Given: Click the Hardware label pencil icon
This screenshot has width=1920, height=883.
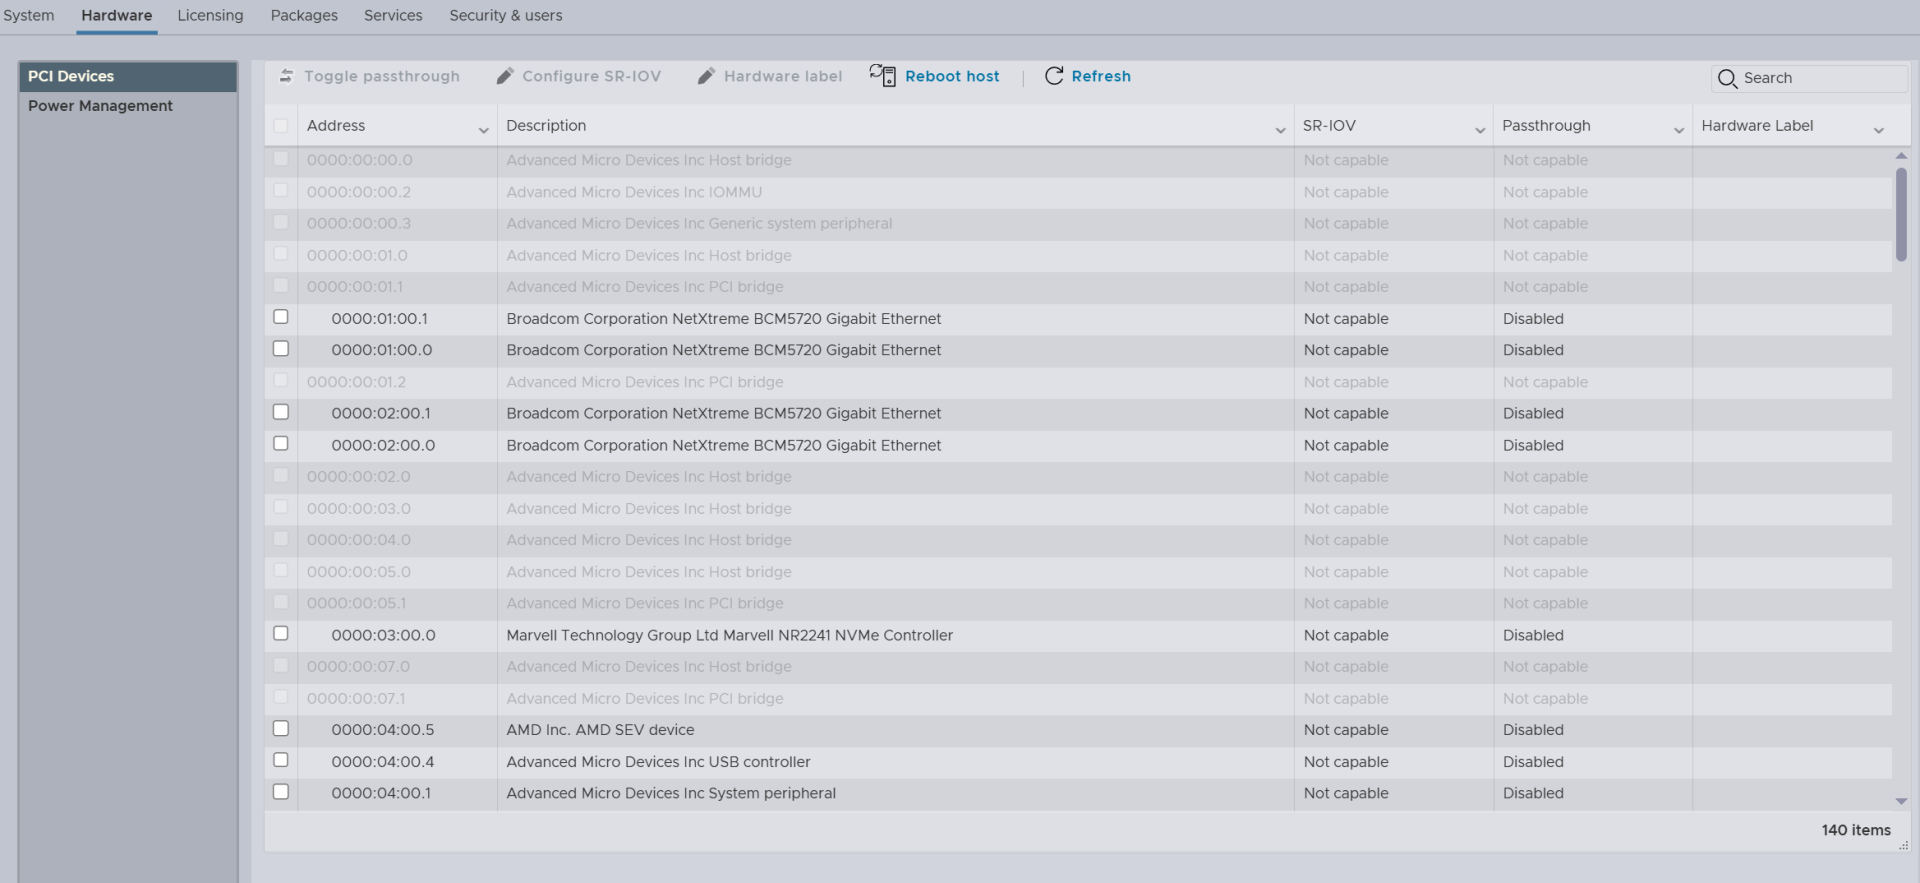Looking at the screenshot, I should [x=706, y=76].
